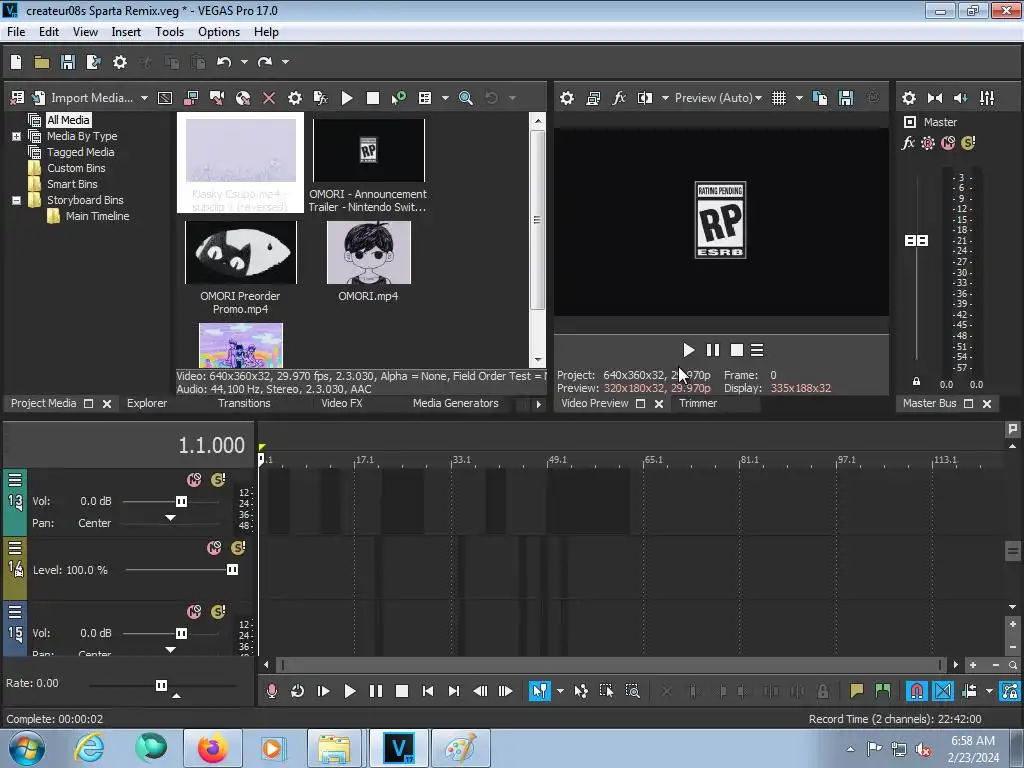This screenshot has width=1024, height=768.
Task: Click the Downmix Output icon in Master Bus
Action: coord(935,98)
